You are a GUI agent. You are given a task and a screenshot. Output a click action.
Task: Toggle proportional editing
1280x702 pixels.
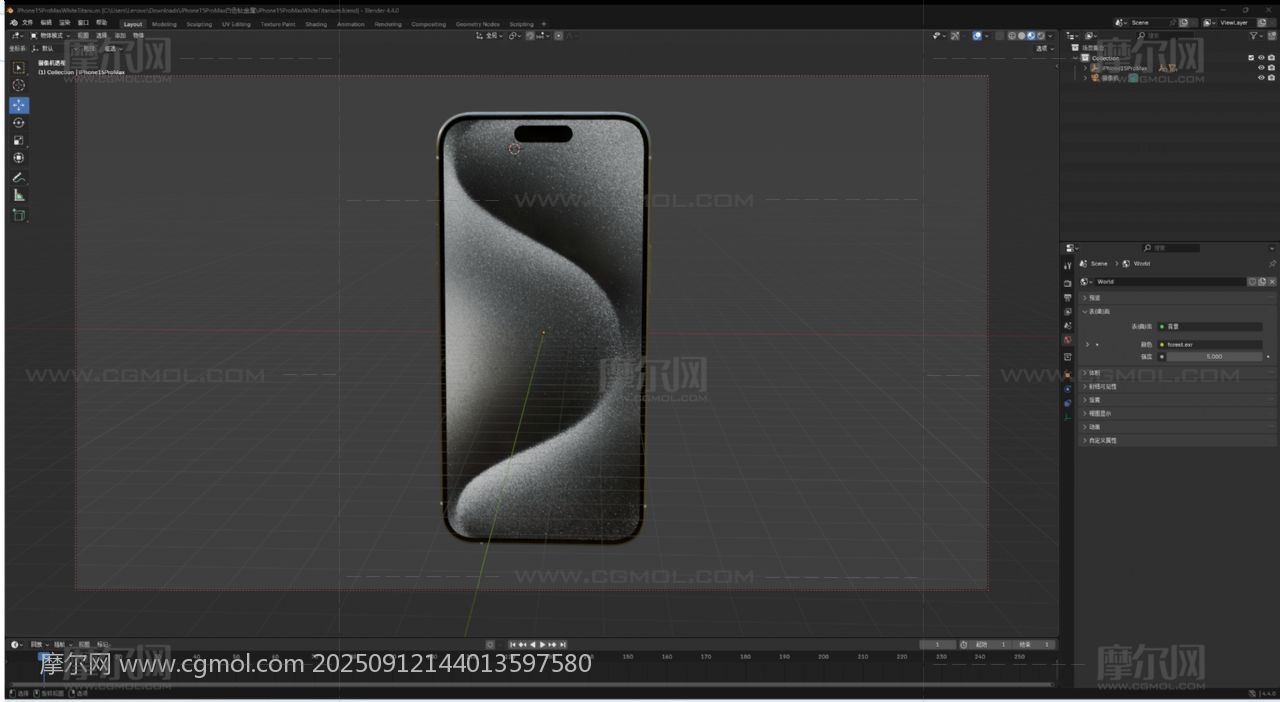(558, 35)
